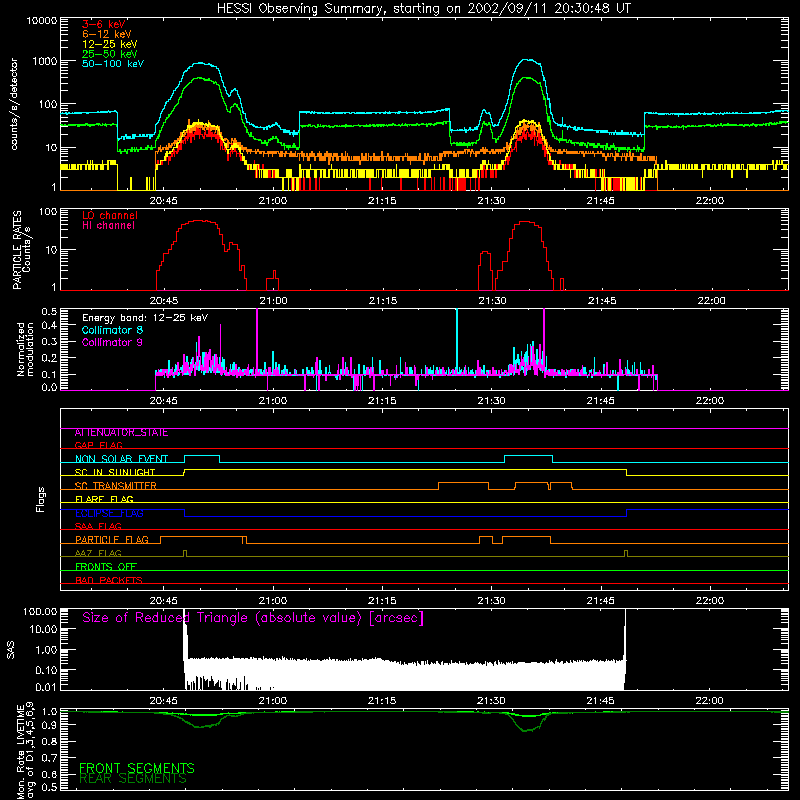Click the 'REAR SEGMENTS' legend label
Image resolution: width=800 pixels, height=800 pixels.
pos(133,779)
